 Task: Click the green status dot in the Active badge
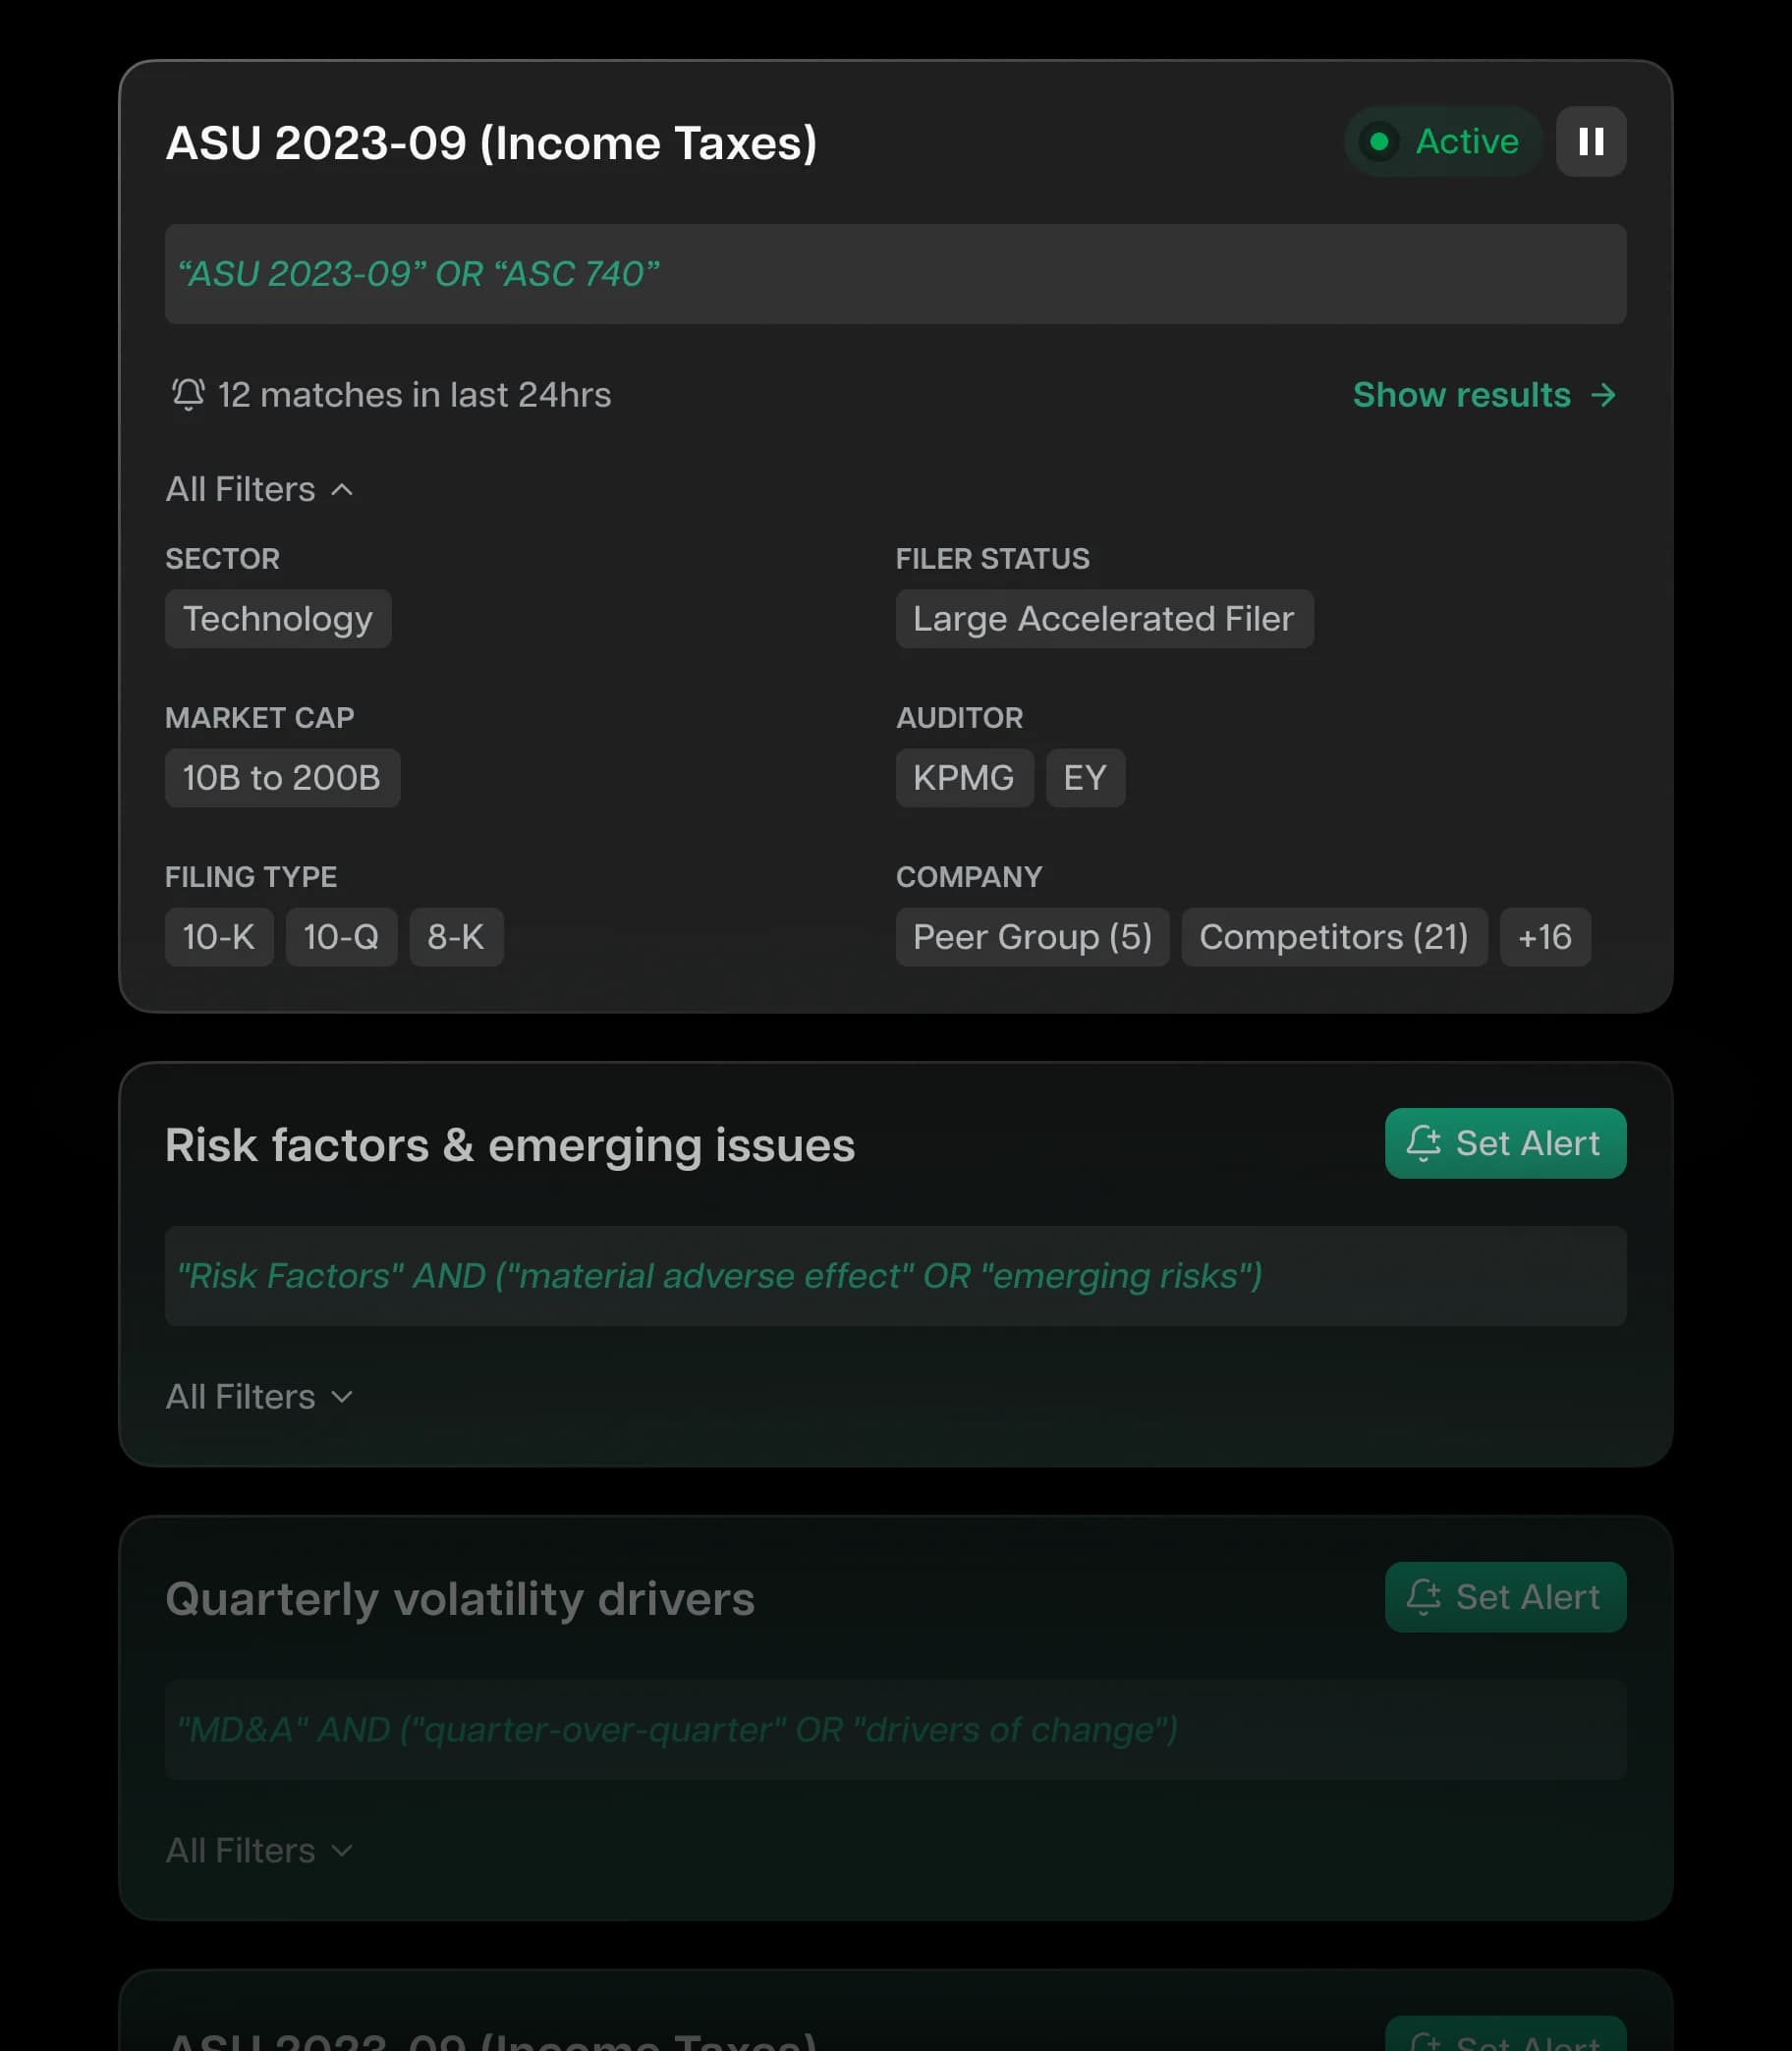[x=1380, y=142]
